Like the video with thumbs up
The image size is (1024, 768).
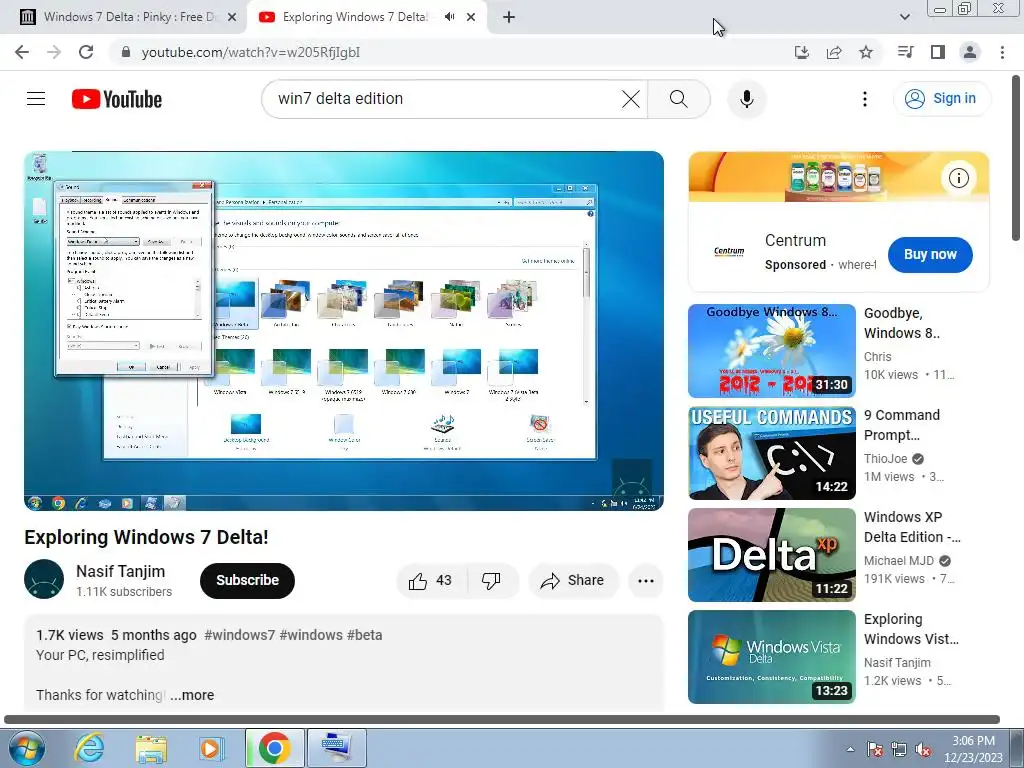coord(430,581)
